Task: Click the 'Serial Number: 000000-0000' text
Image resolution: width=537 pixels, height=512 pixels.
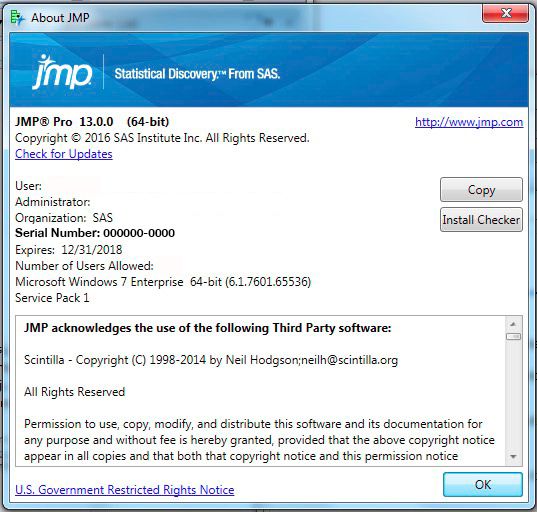Action: coord(95,233)
